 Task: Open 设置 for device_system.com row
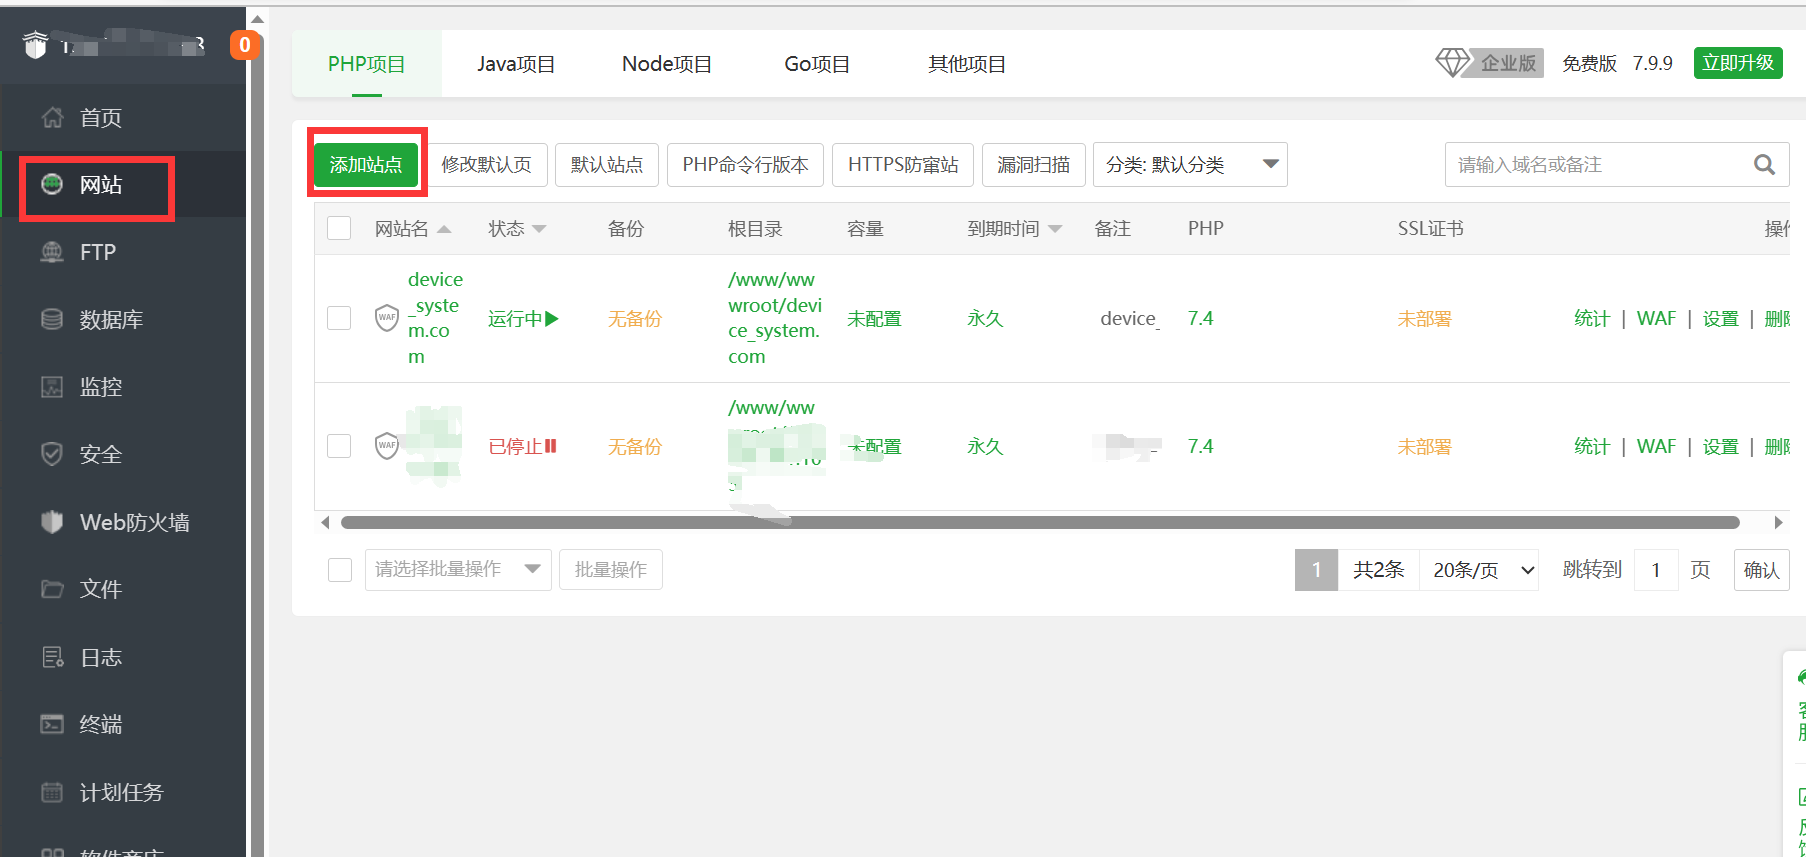tap(1721, 319)
